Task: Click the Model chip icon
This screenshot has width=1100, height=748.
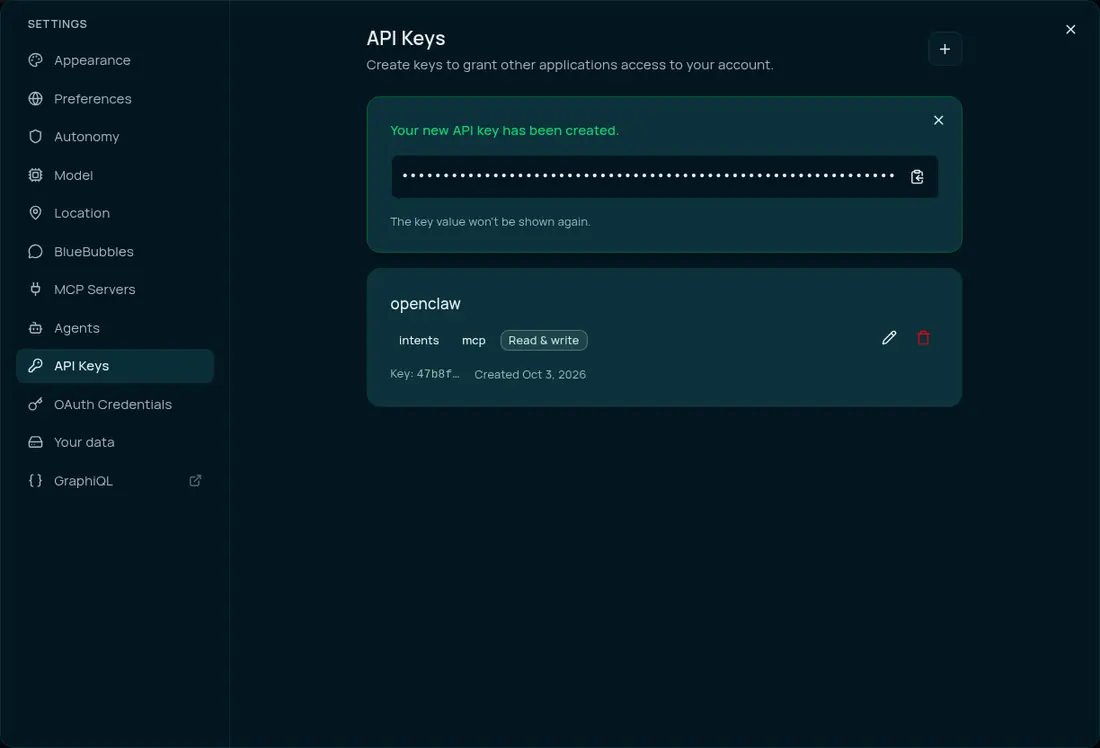Action: (35, 175)
